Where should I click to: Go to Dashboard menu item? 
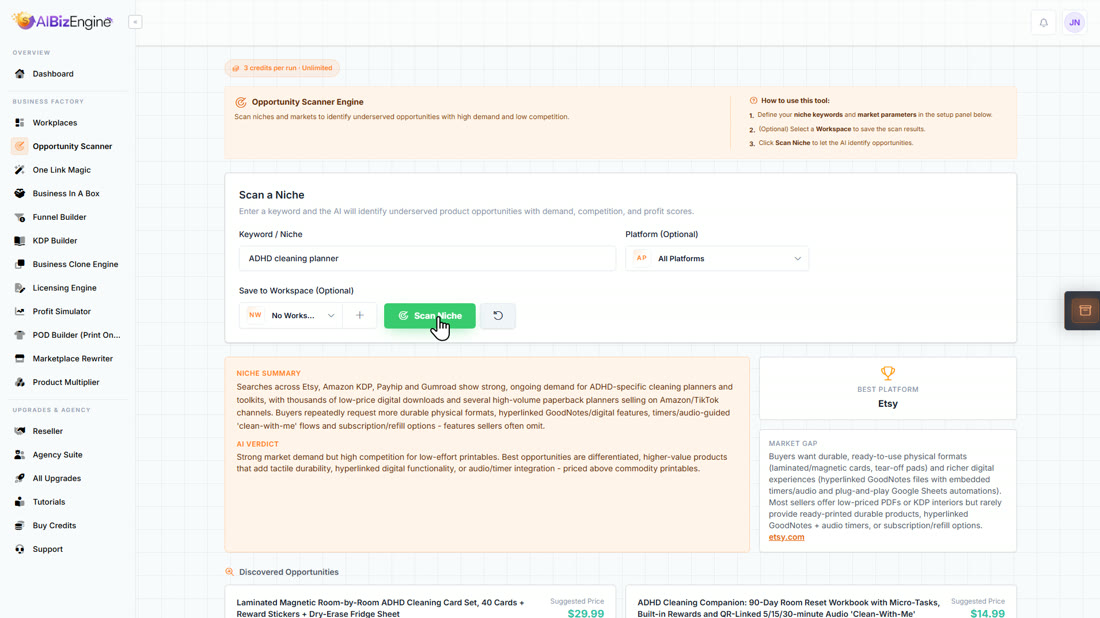tap(53, 74)
